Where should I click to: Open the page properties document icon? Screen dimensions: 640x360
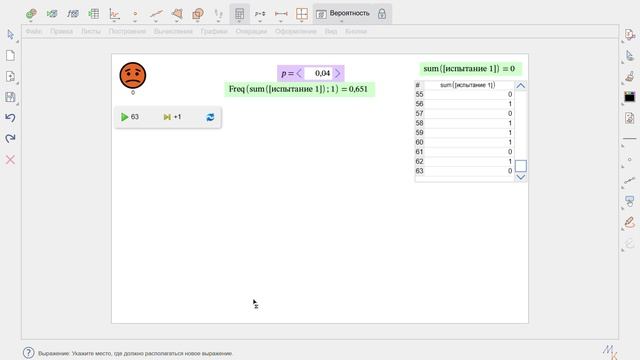(x=630, y=118)
